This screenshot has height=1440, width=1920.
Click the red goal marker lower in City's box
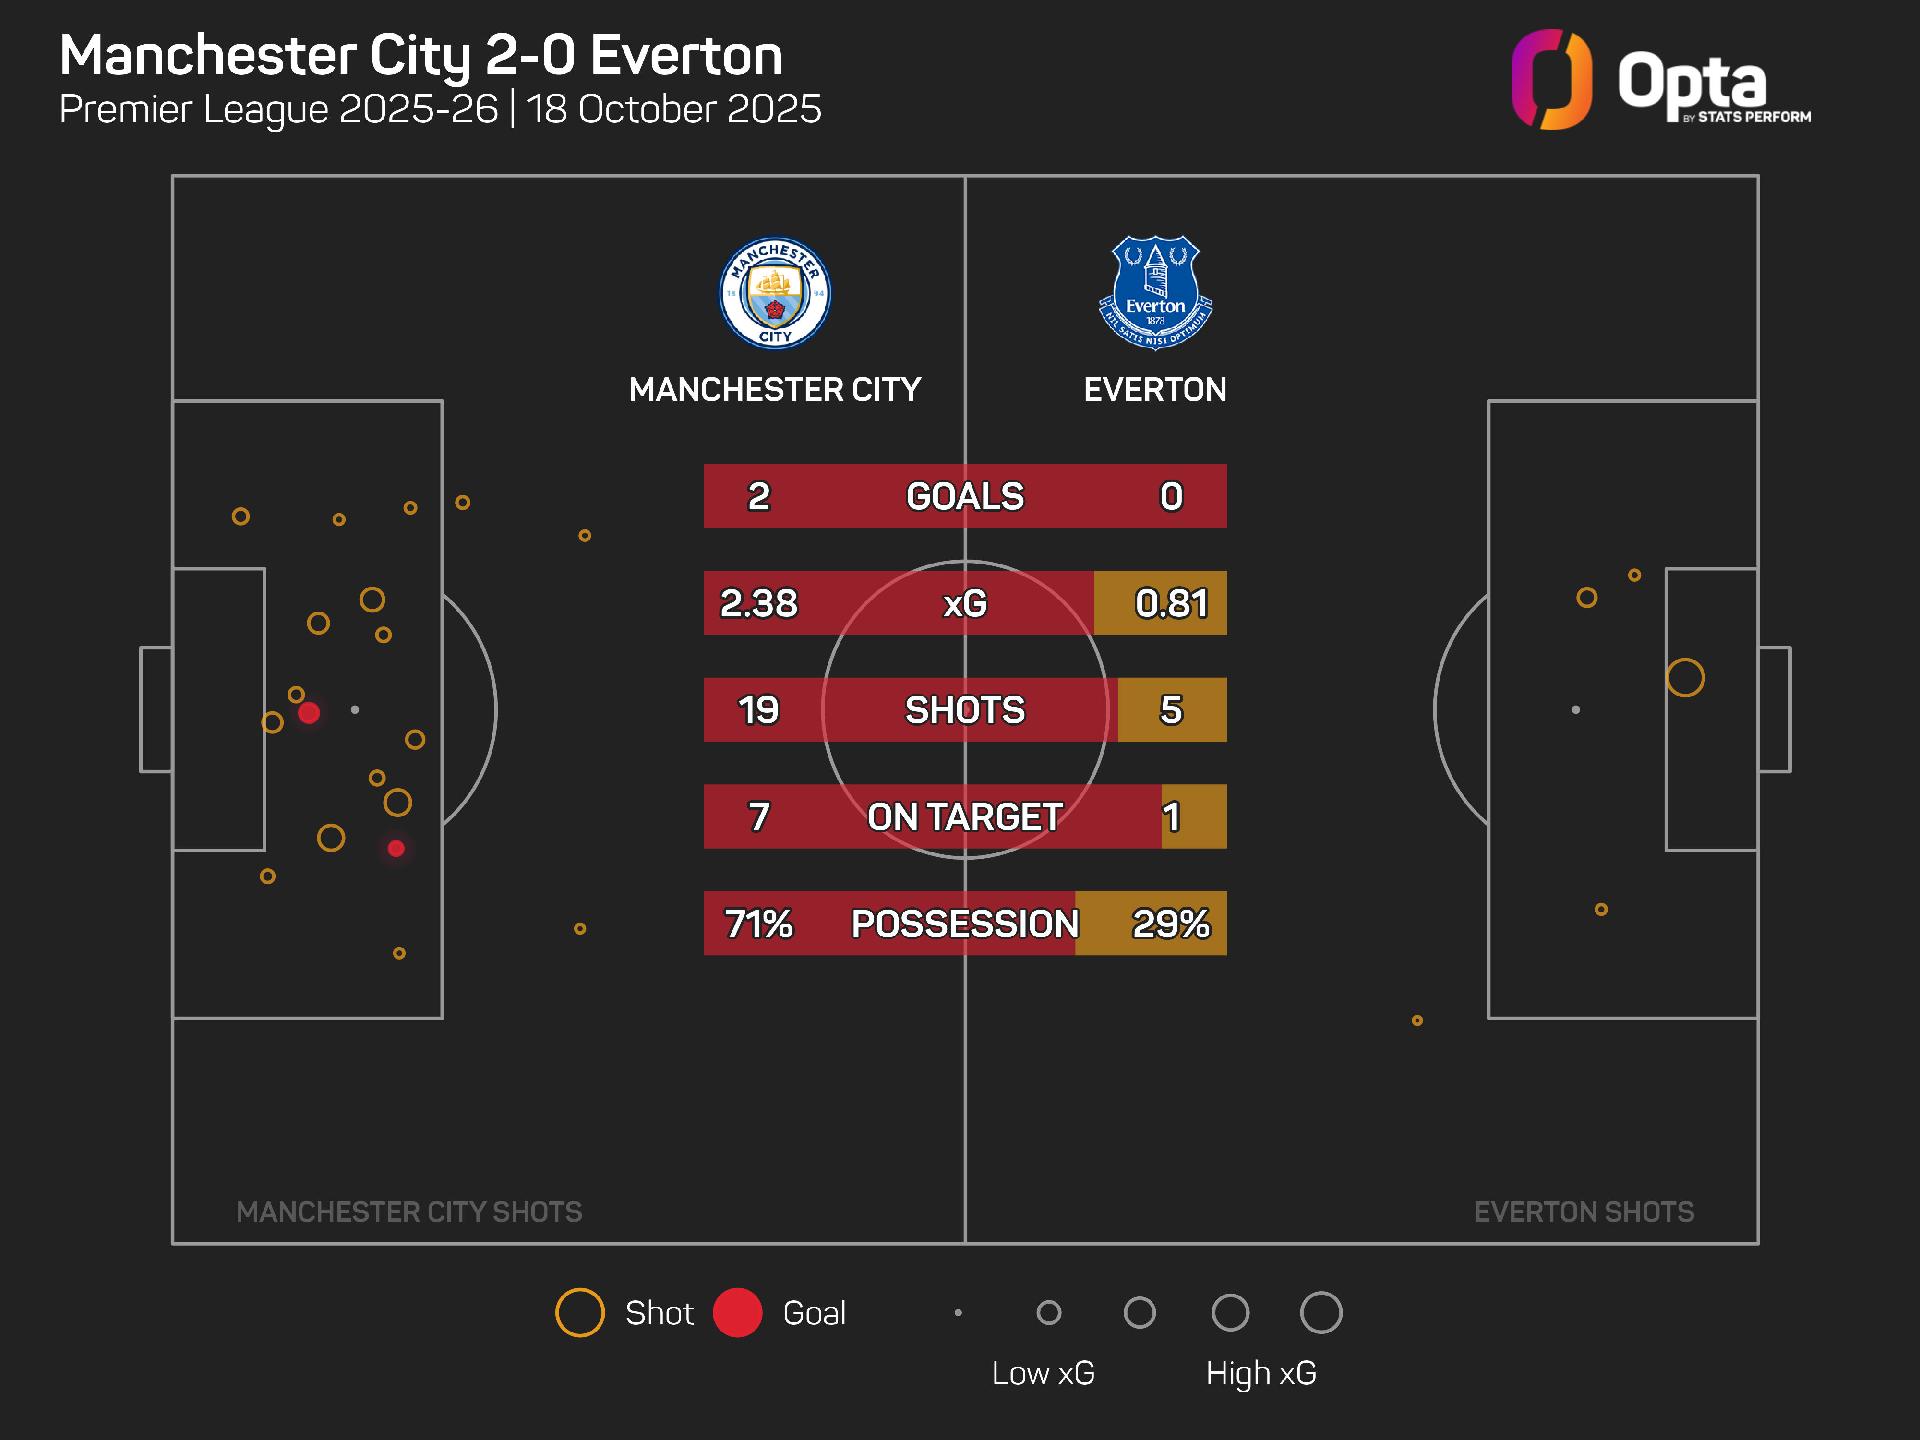click(x=396, y=848)
